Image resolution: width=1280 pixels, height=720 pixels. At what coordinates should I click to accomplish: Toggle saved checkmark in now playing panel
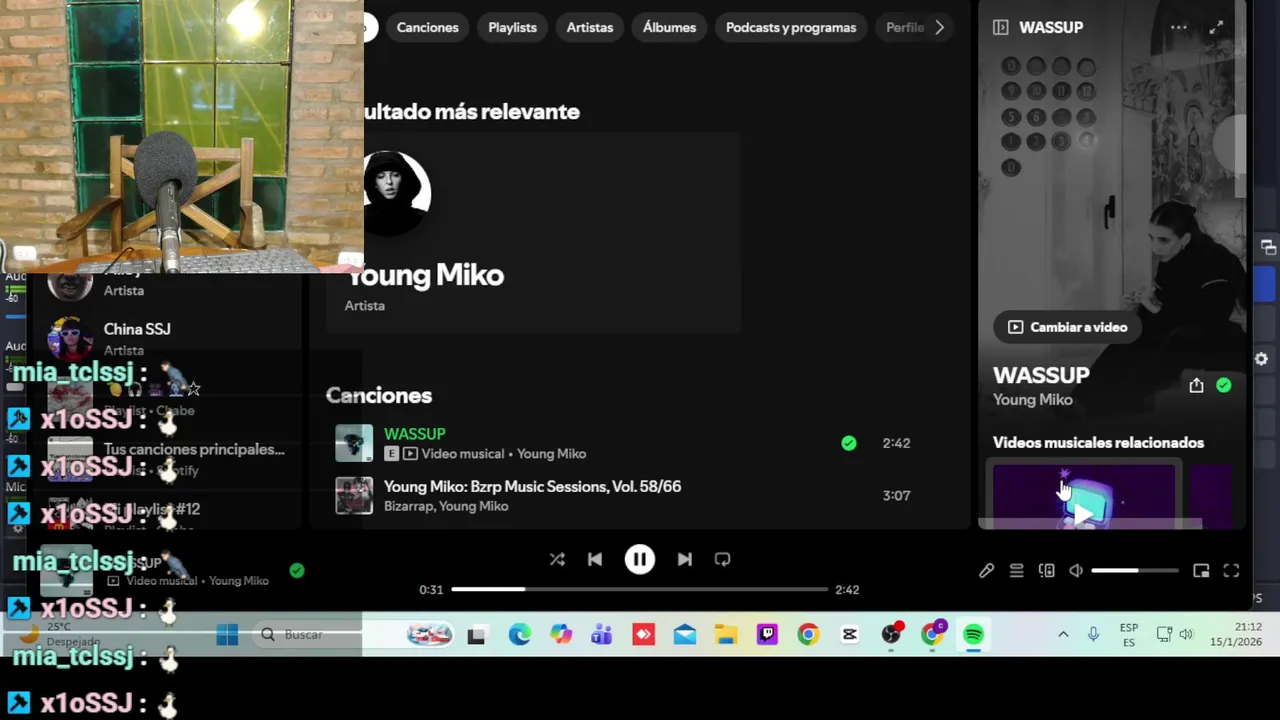[x=1224, y=385]
